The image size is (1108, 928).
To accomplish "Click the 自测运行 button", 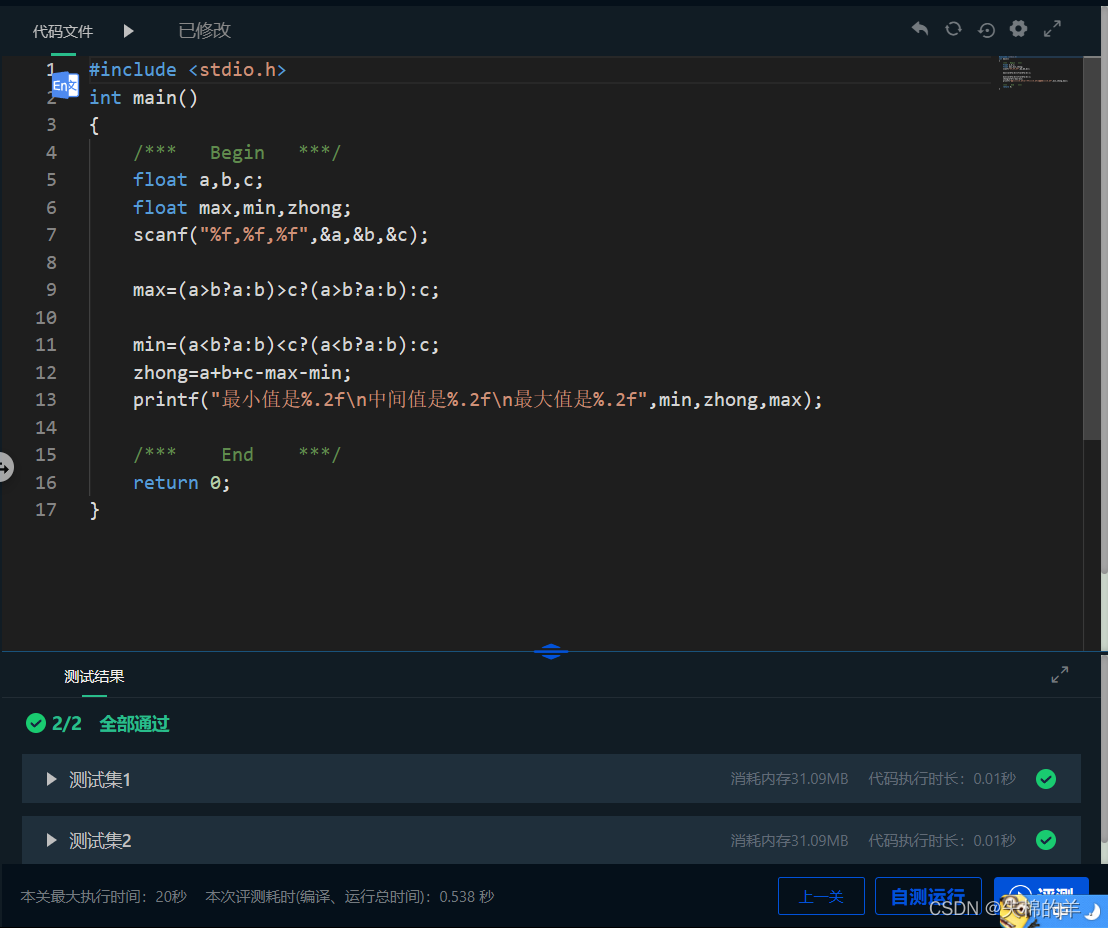I will (x=928, y=896).
